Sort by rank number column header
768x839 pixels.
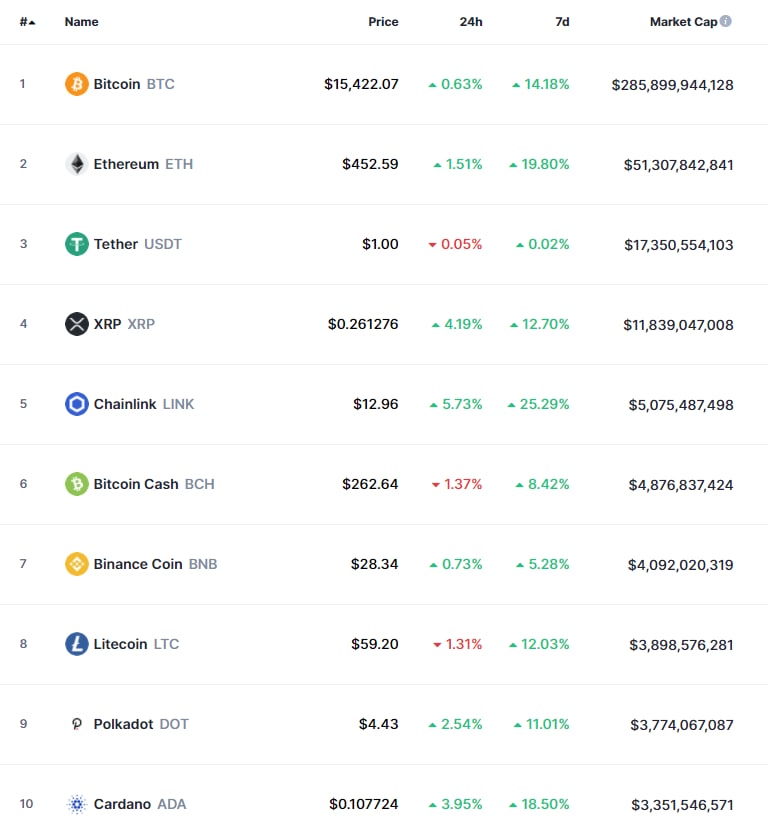[x=27, y=22]
